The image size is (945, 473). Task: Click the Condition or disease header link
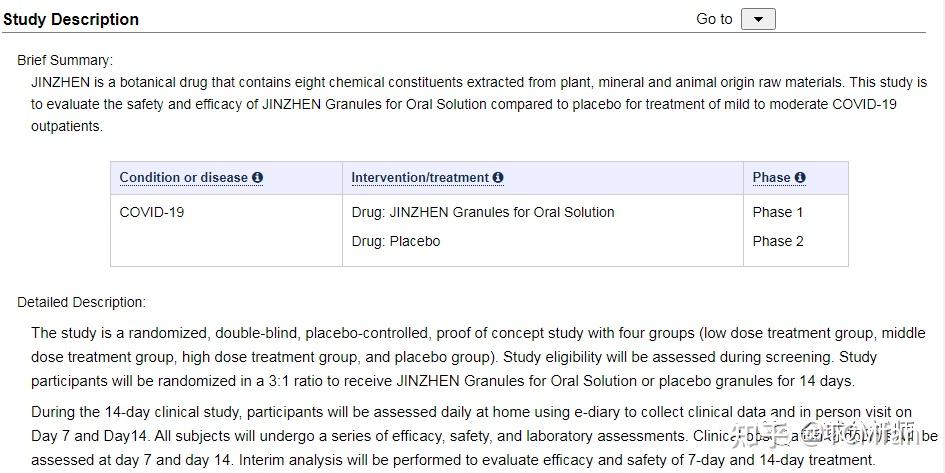click(183, 178)
